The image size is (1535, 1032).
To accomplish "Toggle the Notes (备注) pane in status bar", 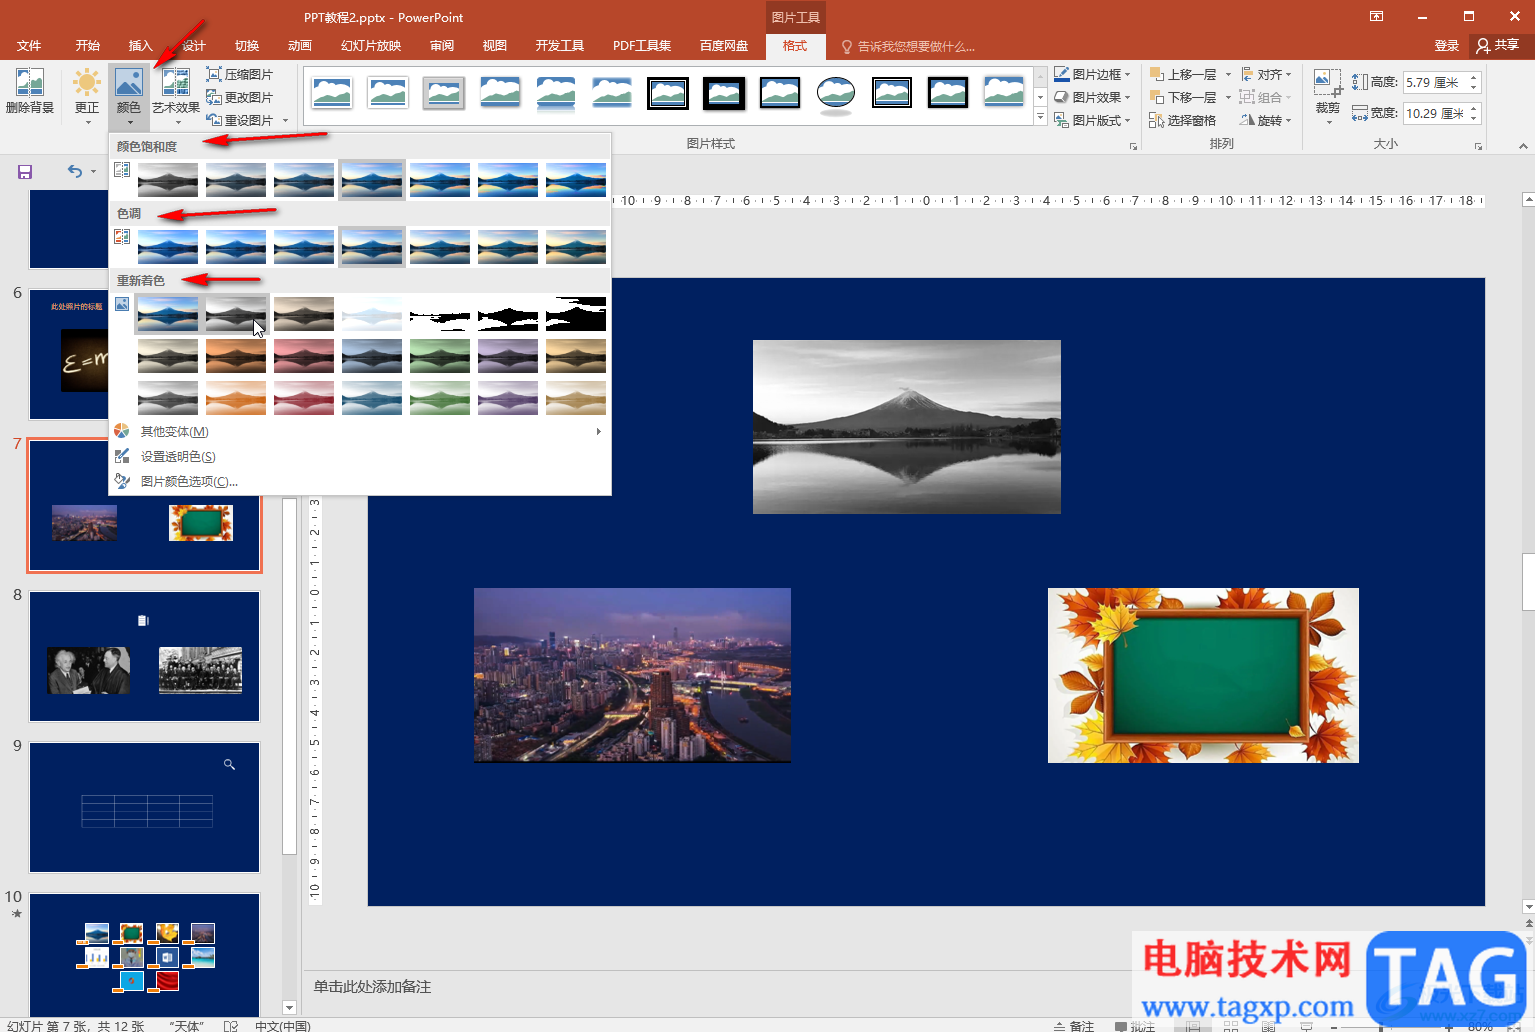I will 1075,1026.
